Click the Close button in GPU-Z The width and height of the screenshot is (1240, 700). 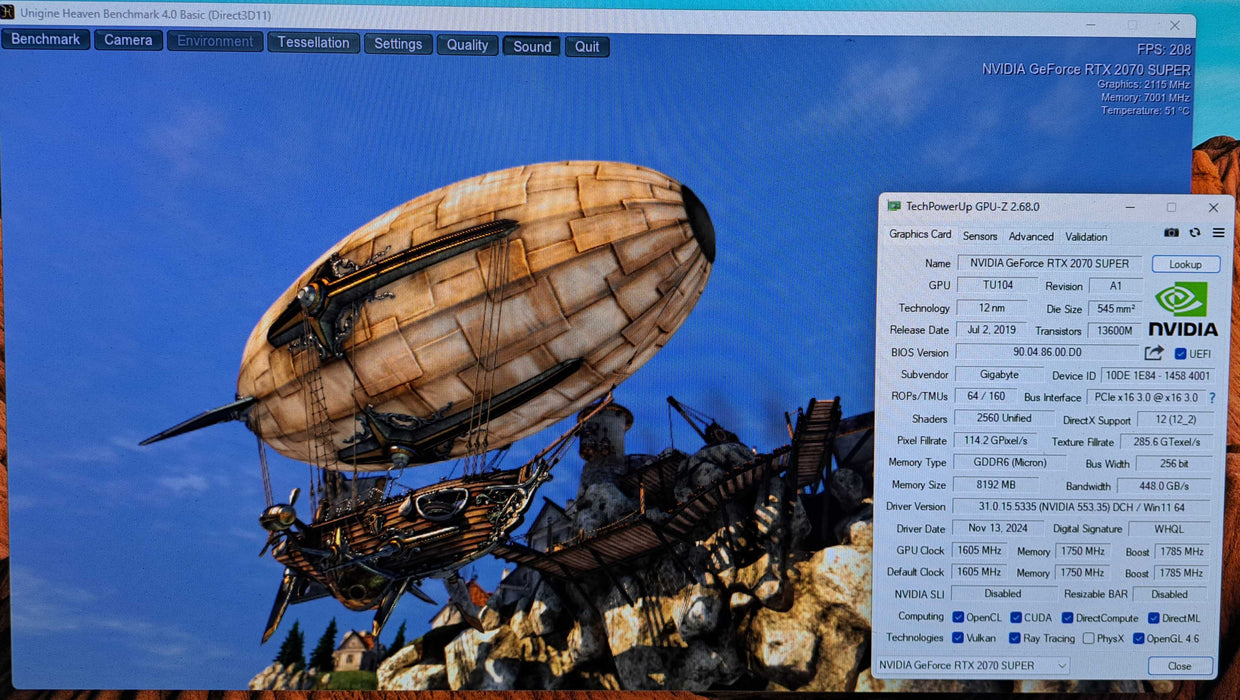(1180, 666)
